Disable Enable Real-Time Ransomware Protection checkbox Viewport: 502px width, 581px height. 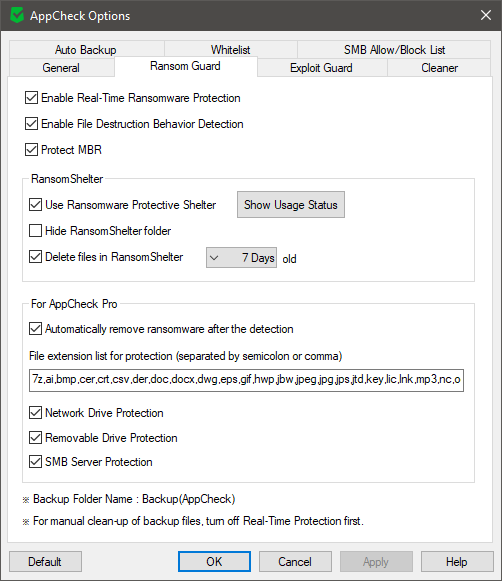pos(31,98)
